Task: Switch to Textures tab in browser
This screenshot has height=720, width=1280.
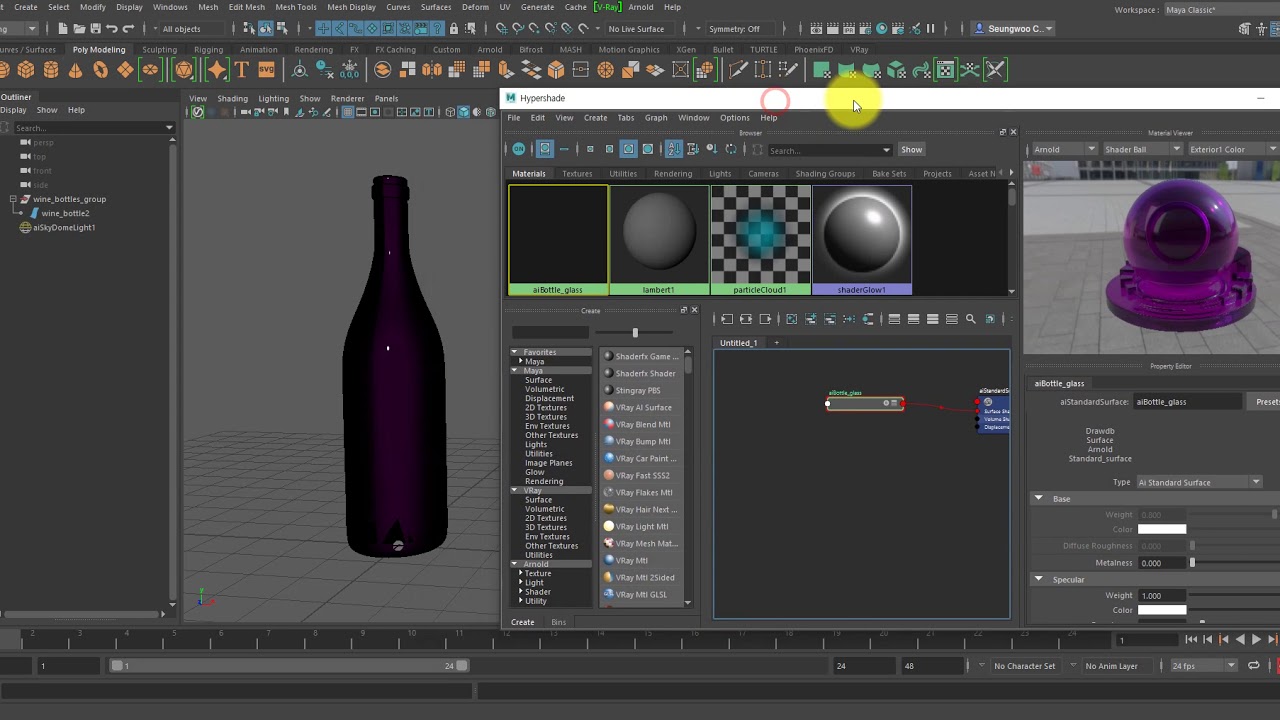Action: pos(577,174)
